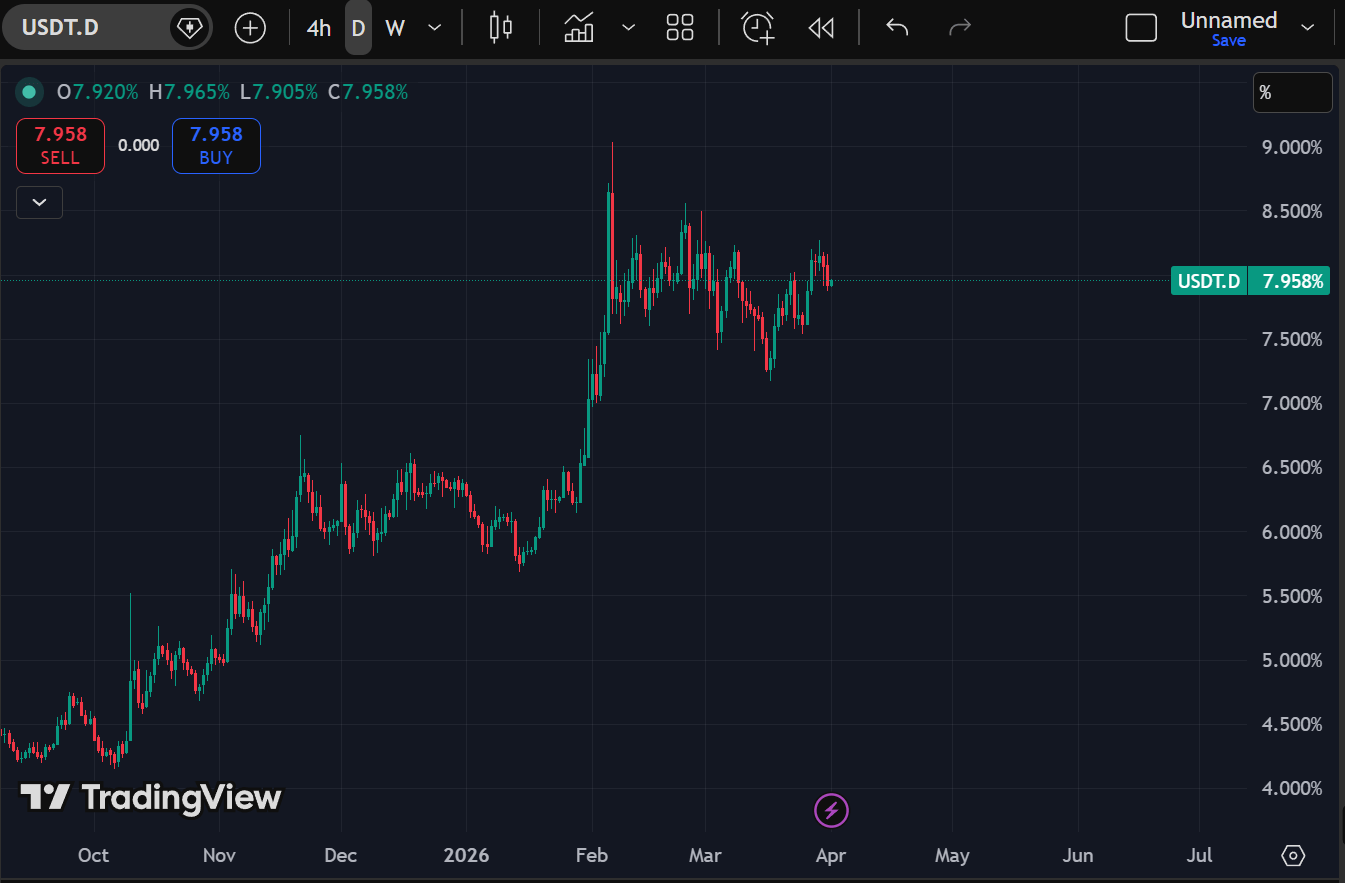This screenshot has width=1345, height=883.
Task: Click the purple lightning event marker
Action: tap(832, 810)
